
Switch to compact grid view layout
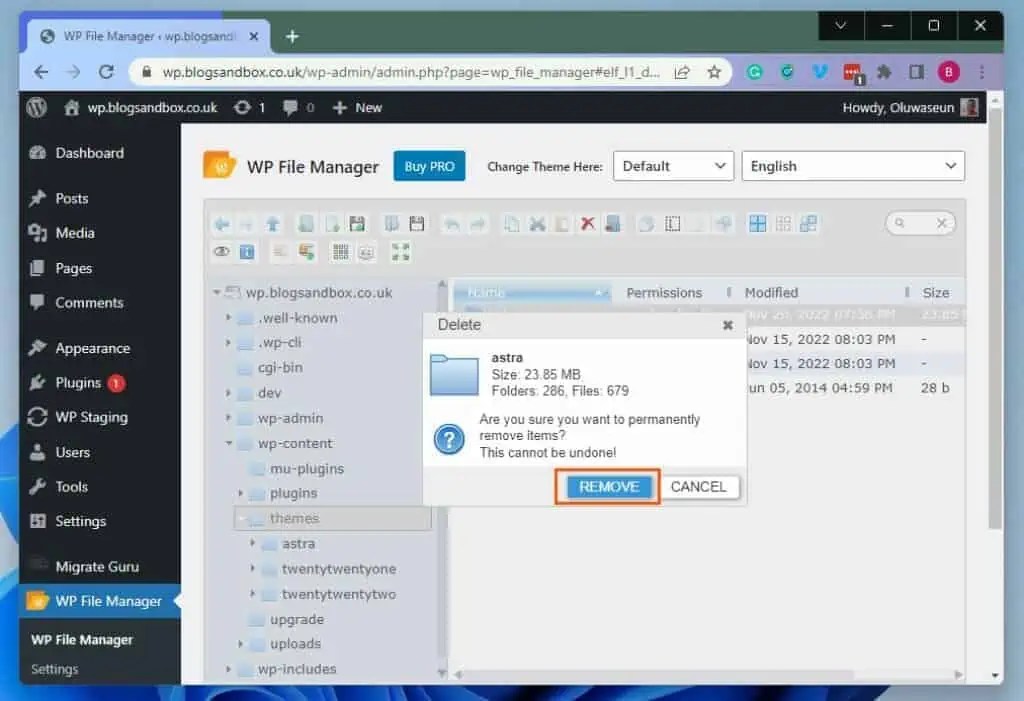click(x=786, y=222)
